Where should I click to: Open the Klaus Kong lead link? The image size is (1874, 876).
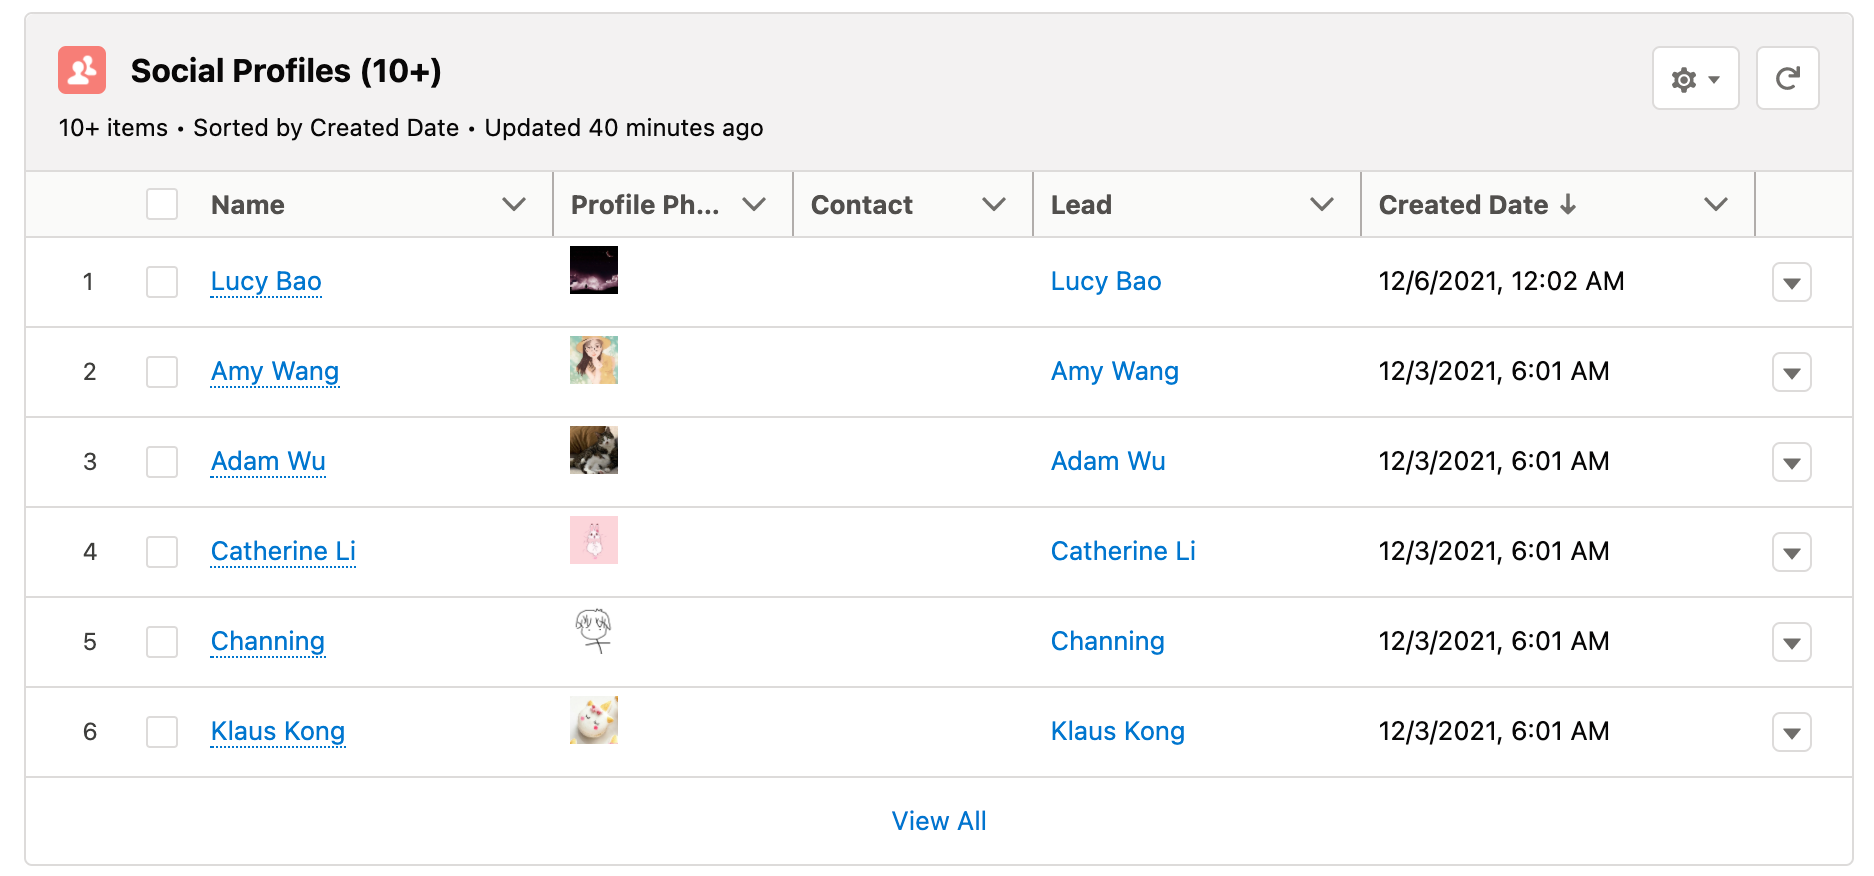tap(1117, 731)
